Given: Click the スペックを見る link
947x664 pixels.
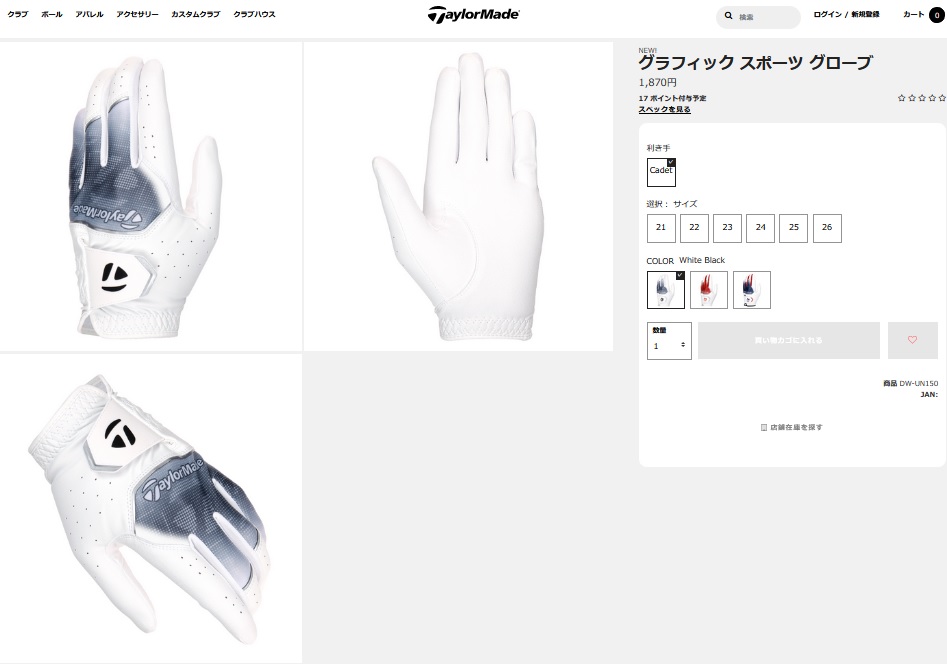Looking at the screenshot, I should tap(664, 109).
